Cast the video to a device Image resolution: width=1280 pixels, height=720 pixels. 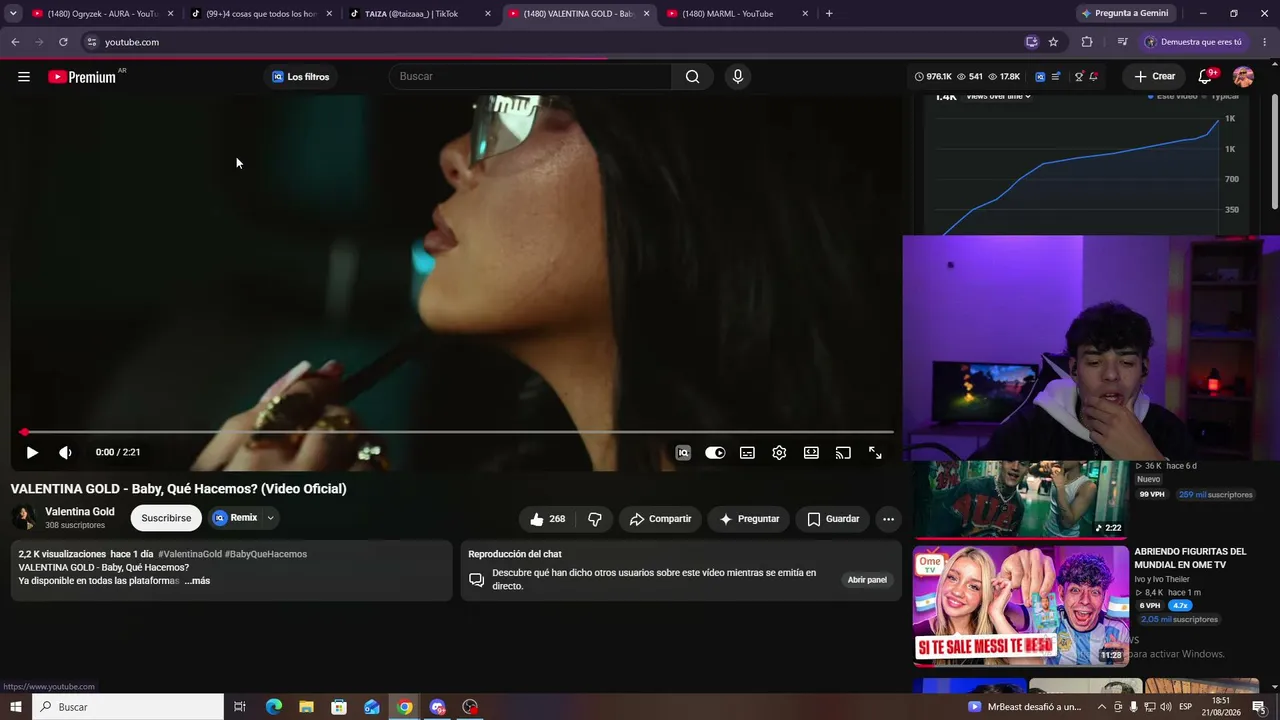tap(843, 453)
